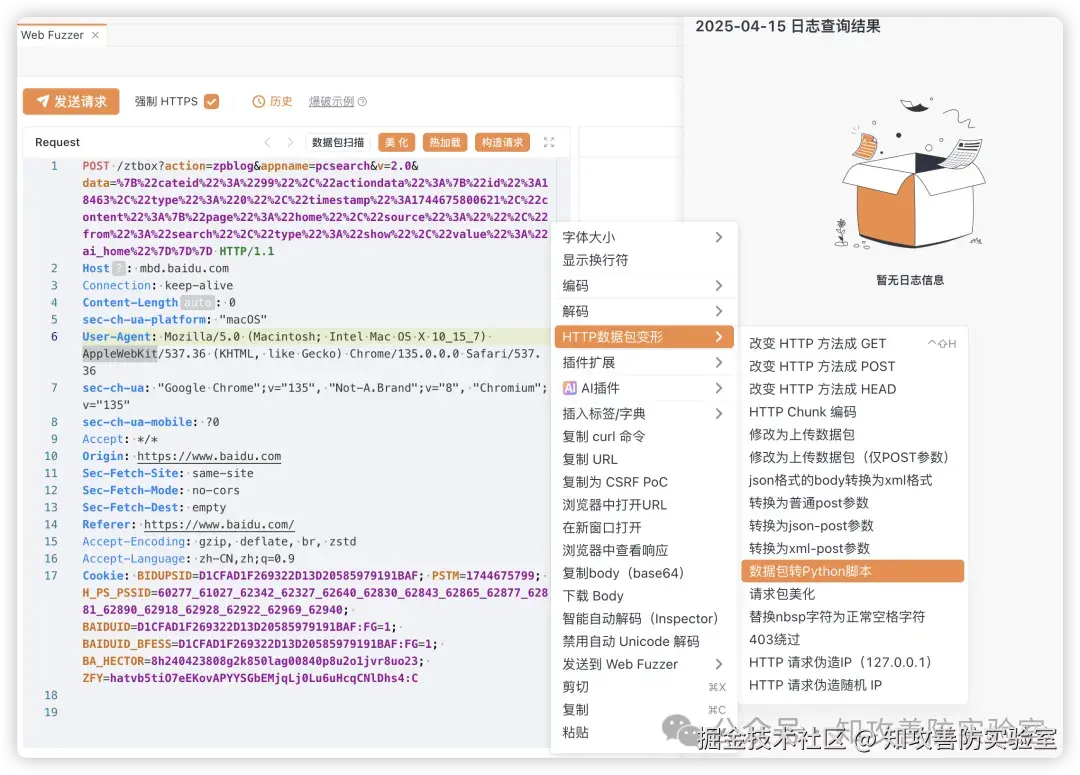Screen dimensions: 1080x775
Task: Click the 数据包扫描 button
Action: 338,142
